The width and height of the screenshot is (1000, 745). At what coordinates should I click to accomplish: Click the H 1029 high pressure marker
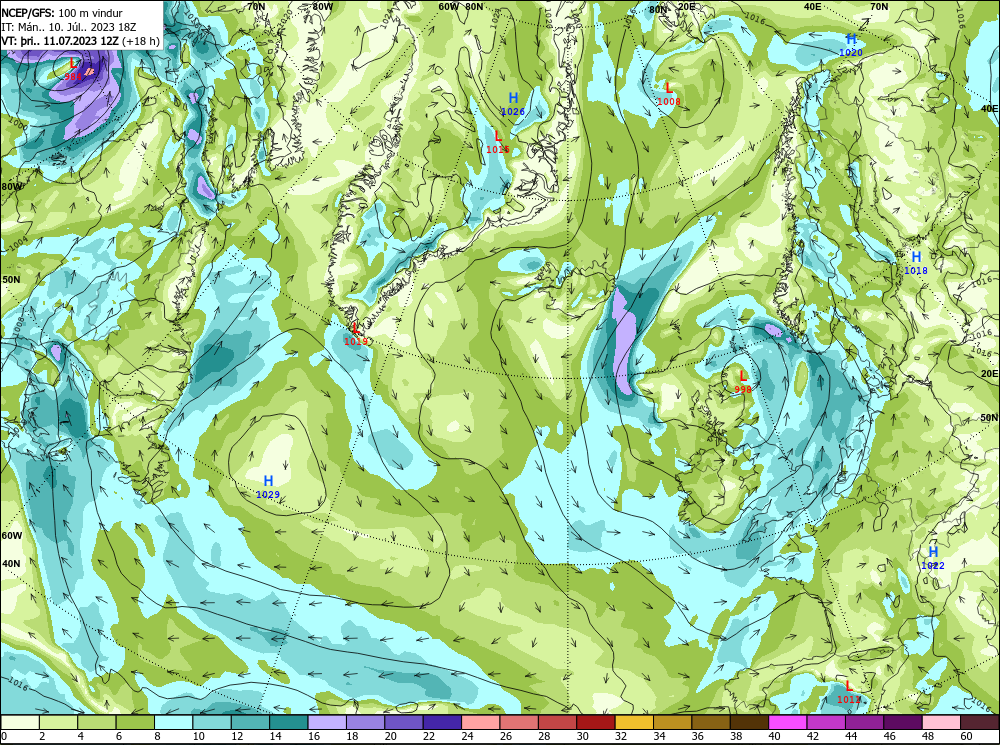(x=268, y=487)
